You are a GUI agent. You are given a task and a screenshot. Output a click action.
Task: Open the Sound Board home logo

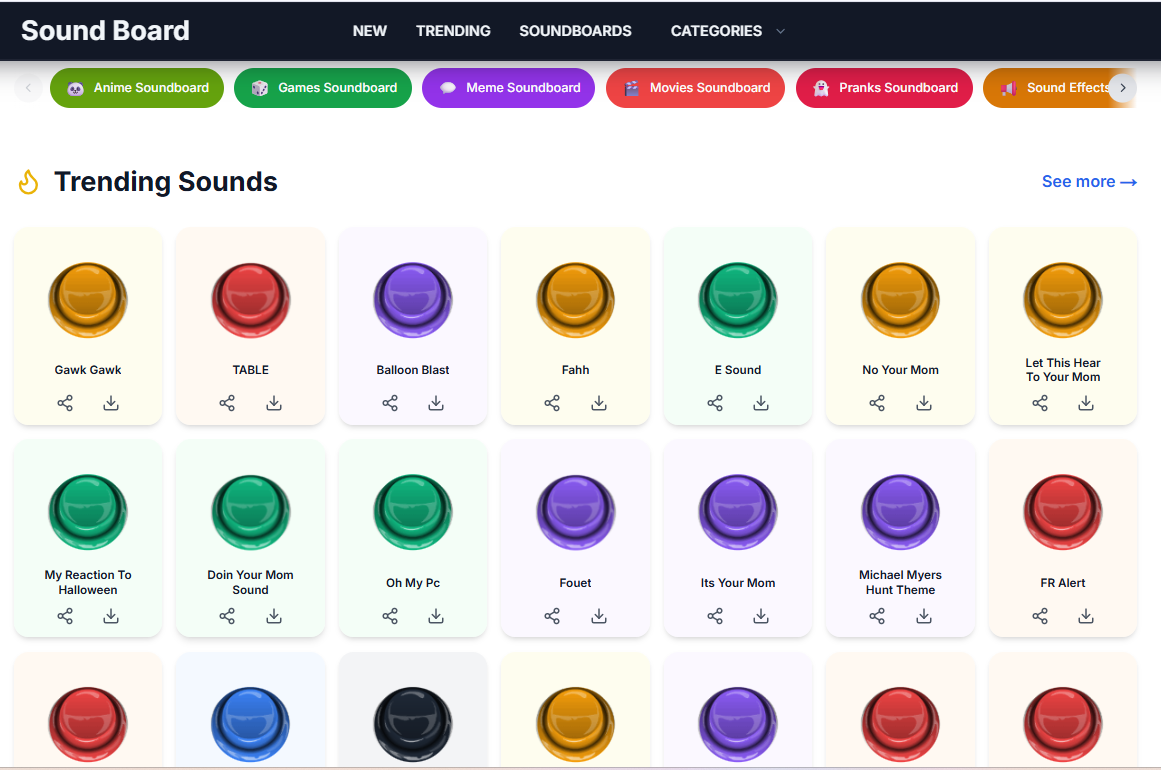coord(105,31)
